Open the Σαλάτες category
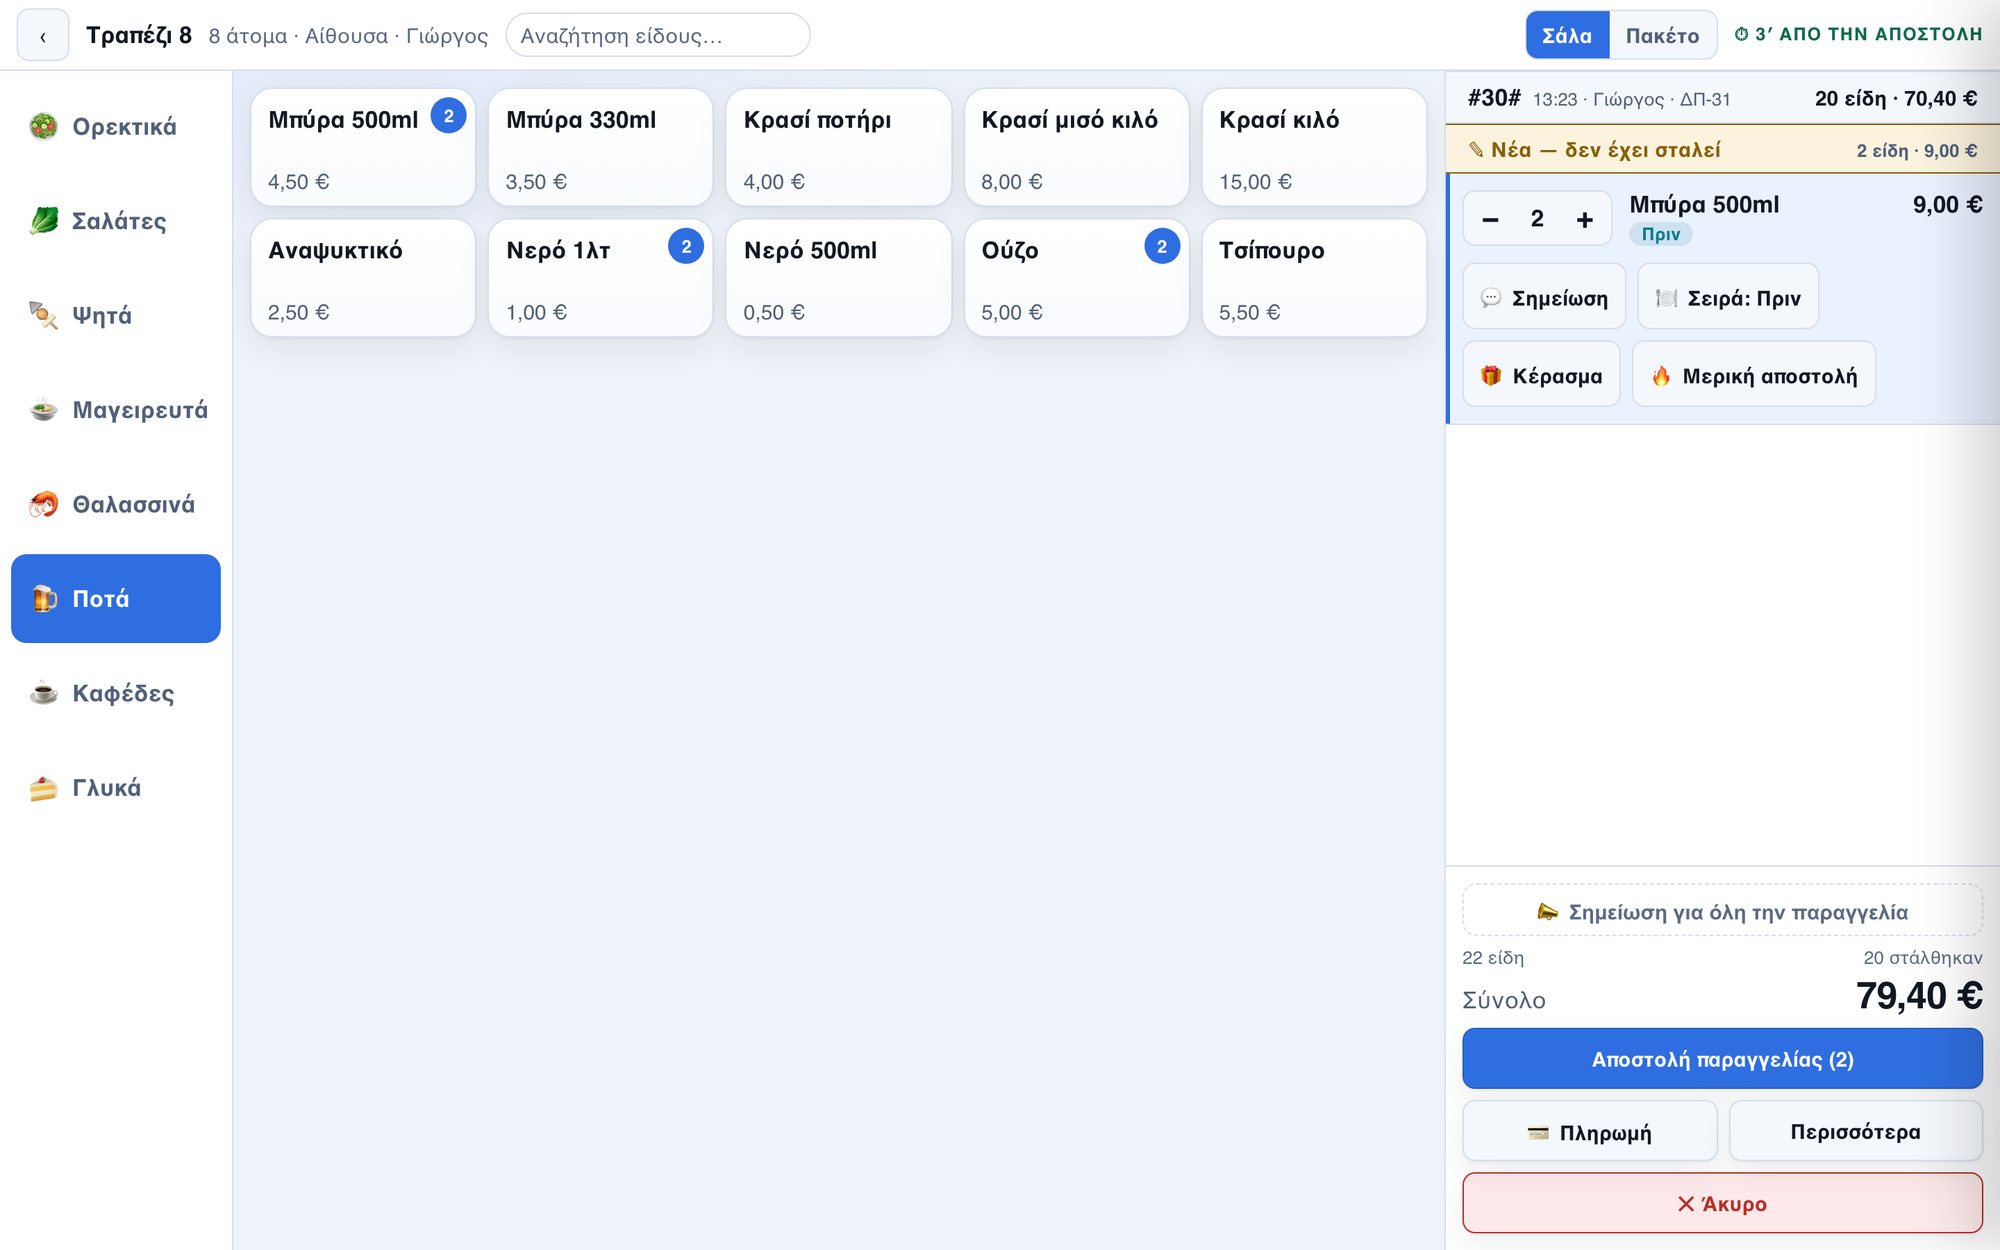The width and height of the screenshot is (2000, 1250). coord(116,221)
